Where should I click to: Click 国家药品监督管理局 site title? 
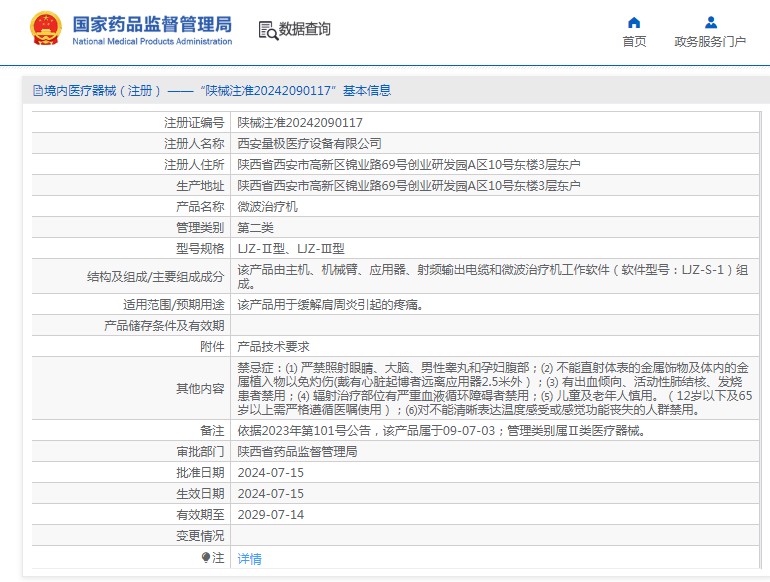pyautogui.click(x=152, y=24)
